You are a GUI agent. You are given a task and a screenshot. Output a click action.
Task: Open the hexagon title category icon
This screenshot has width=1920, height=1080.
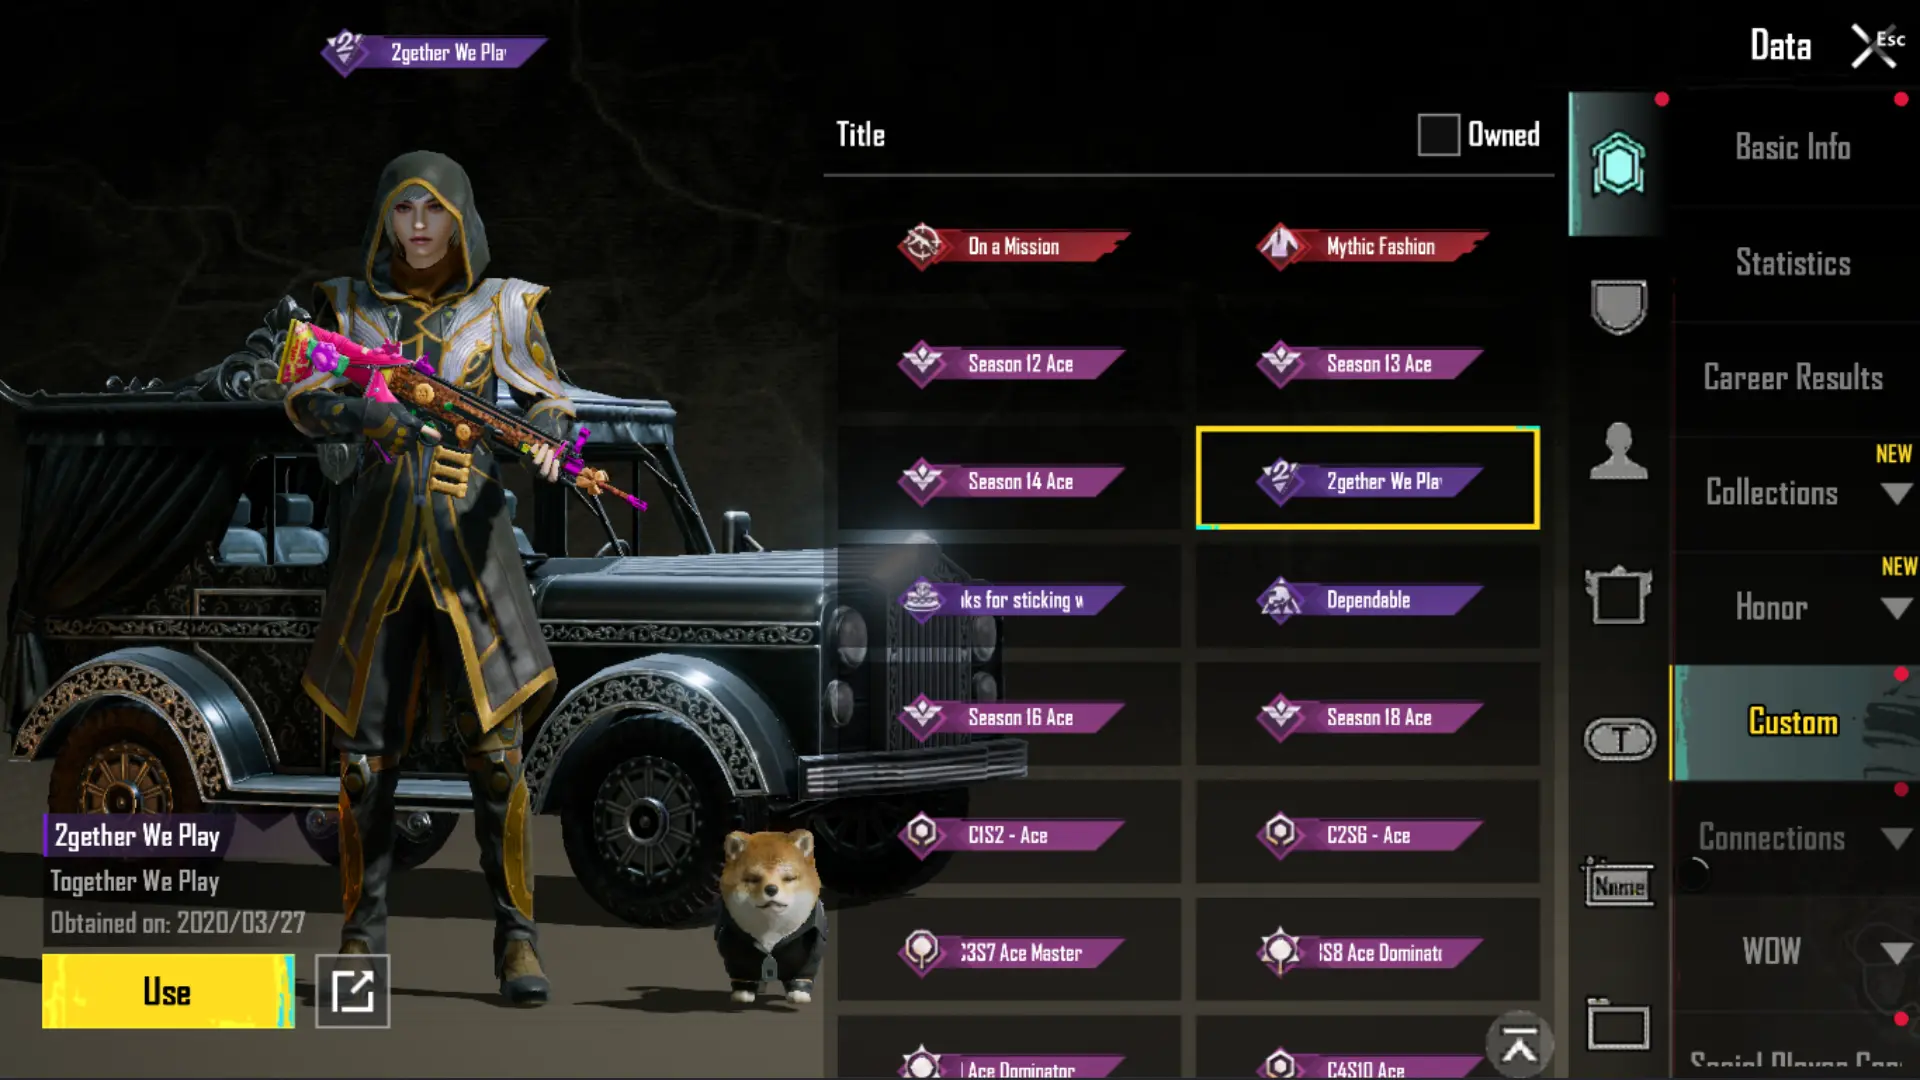point(1618,164)
